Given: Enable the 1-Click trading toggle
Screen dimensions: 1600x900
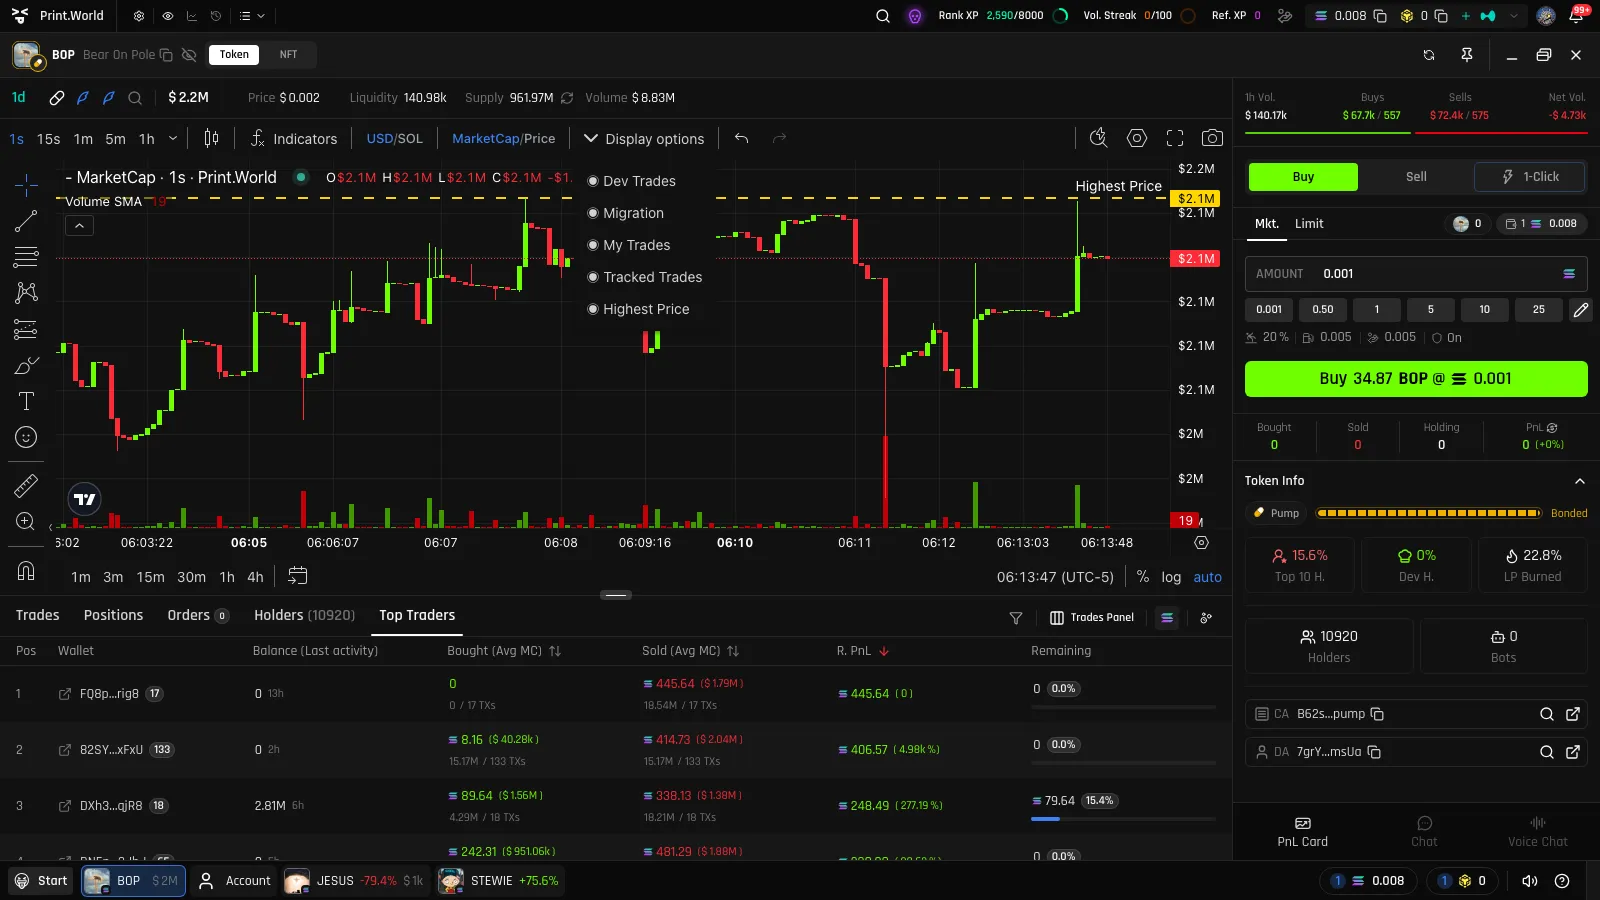Looking at the screenshot, I should [x=1530, y=177].
